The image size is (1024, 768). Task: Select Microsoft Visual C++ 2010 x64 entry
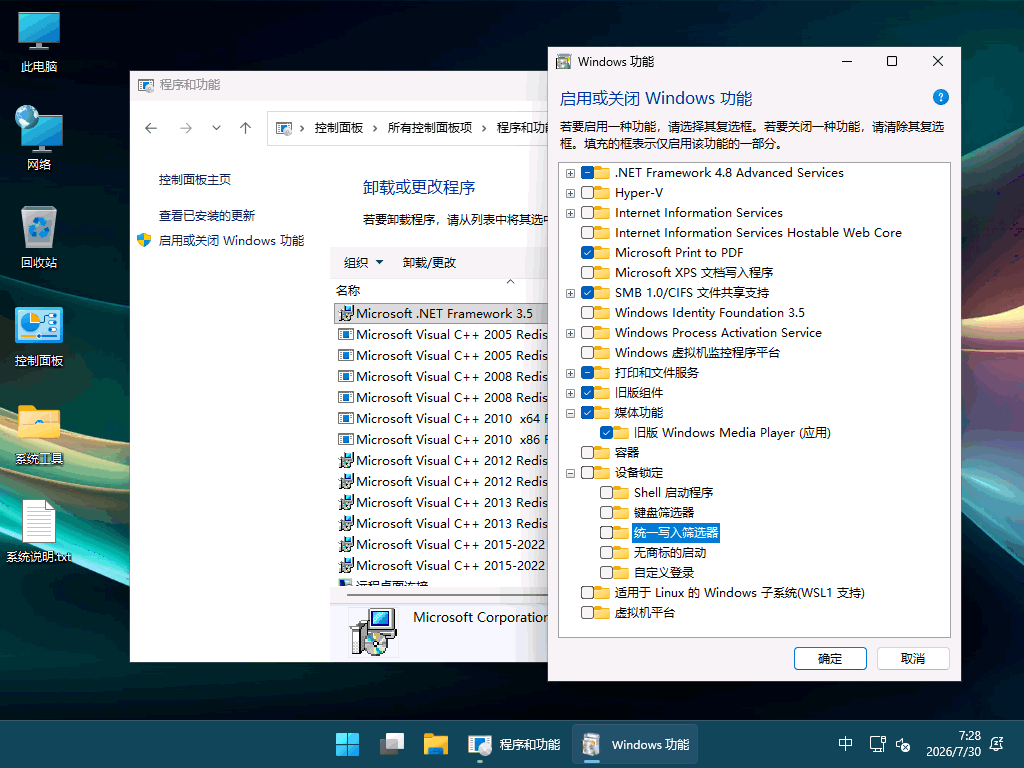coord(441,419)
